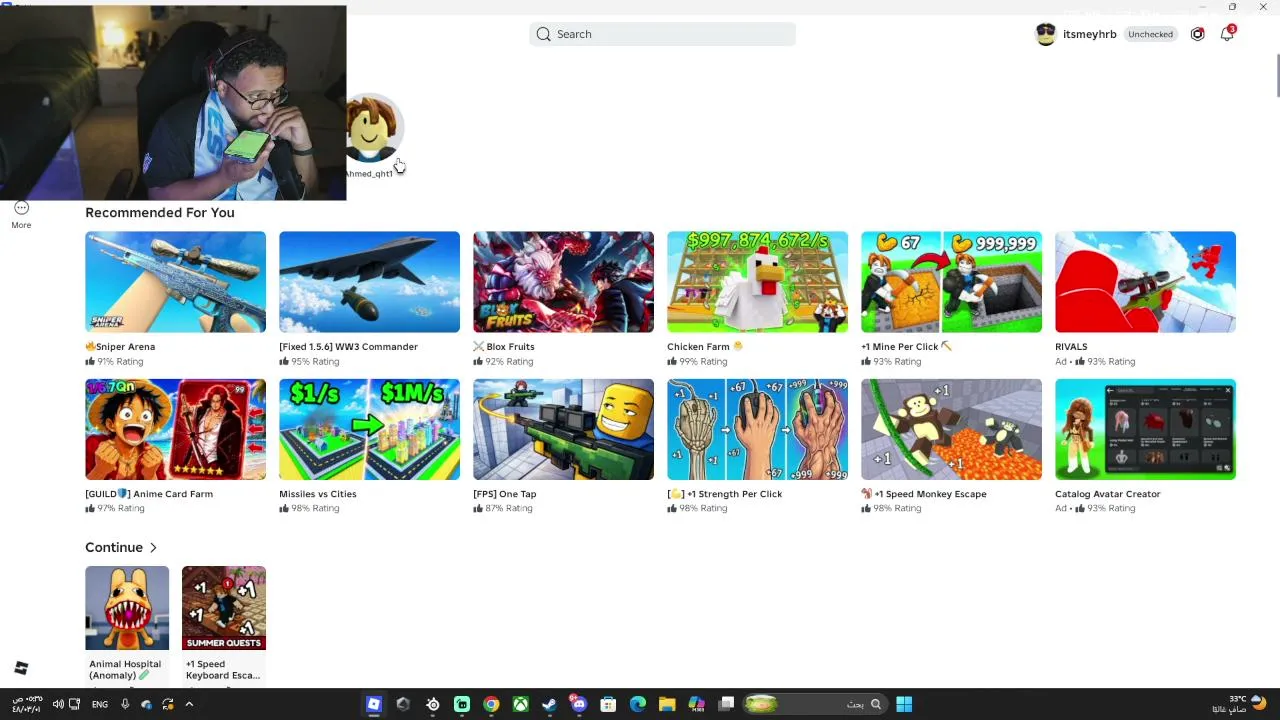The image size is (1280, 720).
Task: Open the Blox Fruits game thumbnail
Action: pyautogui.click(x=563, y=282)
